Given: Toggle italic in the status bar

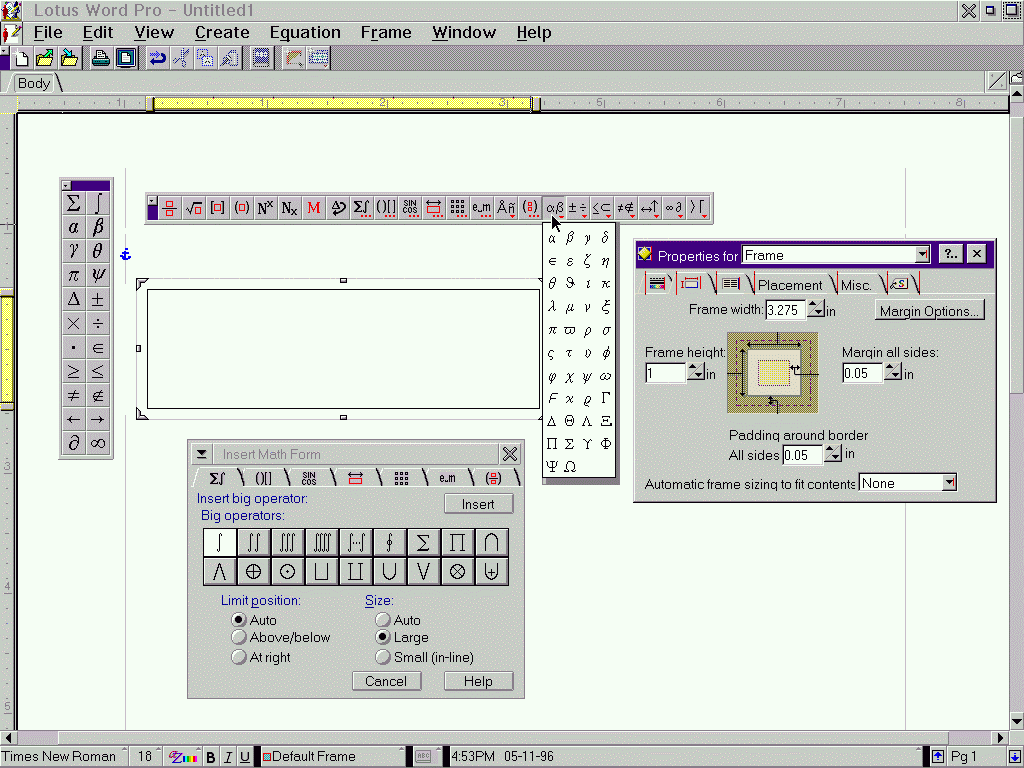Looking at the screenshot, I should coord(228,757).
